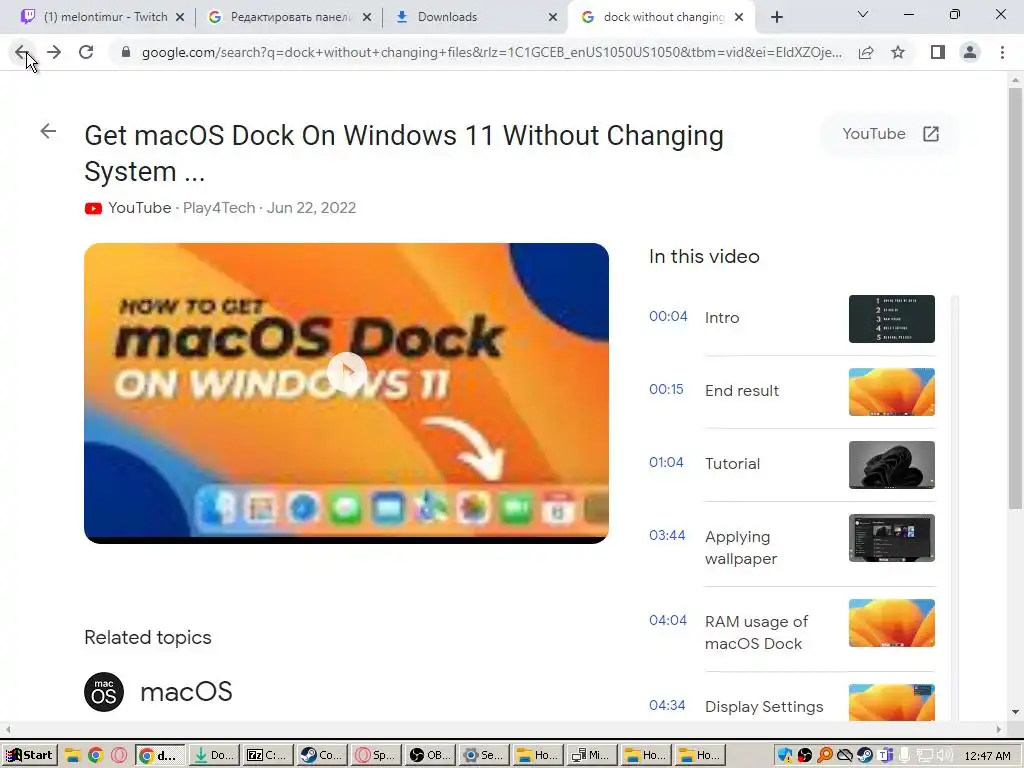Image resolution: width=1024 pixels, height=768 pixels.
Task: Open the Chrome side panel
Action: 938,52
